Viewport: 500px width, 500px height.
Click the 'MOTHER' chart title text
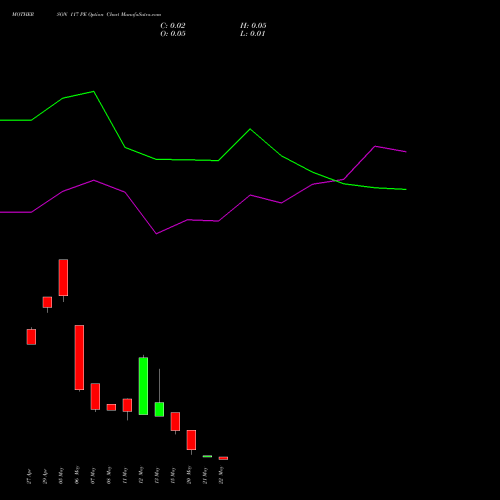coord(23,15)
